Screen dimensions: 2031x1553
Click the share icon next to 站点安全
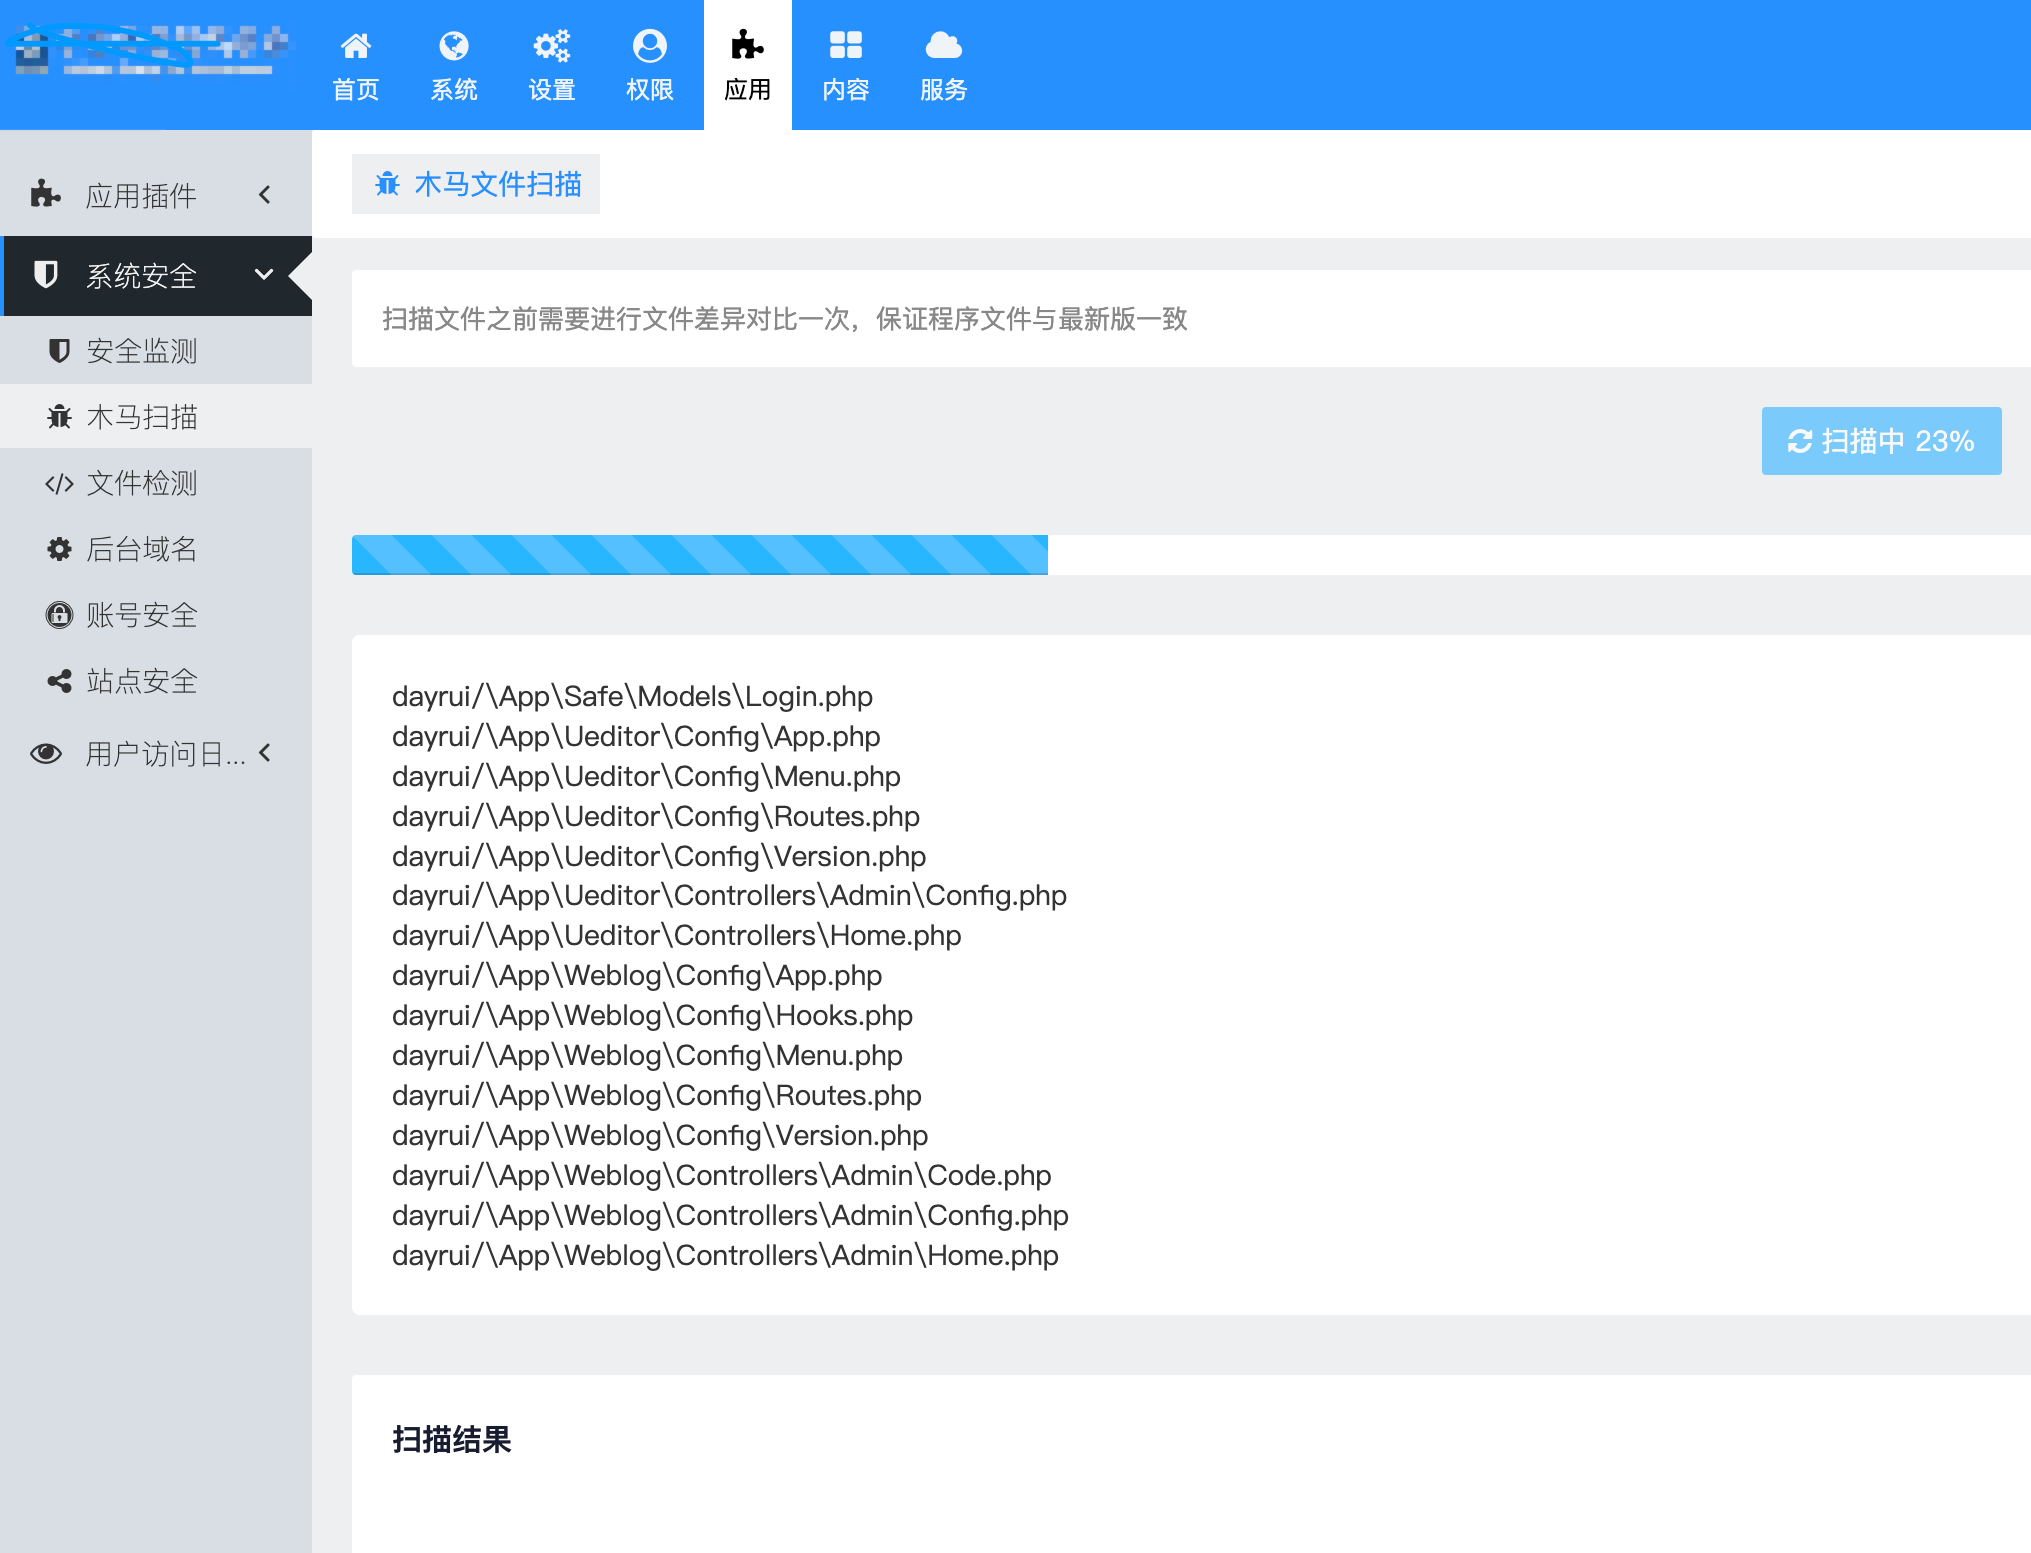click(59, 681)
